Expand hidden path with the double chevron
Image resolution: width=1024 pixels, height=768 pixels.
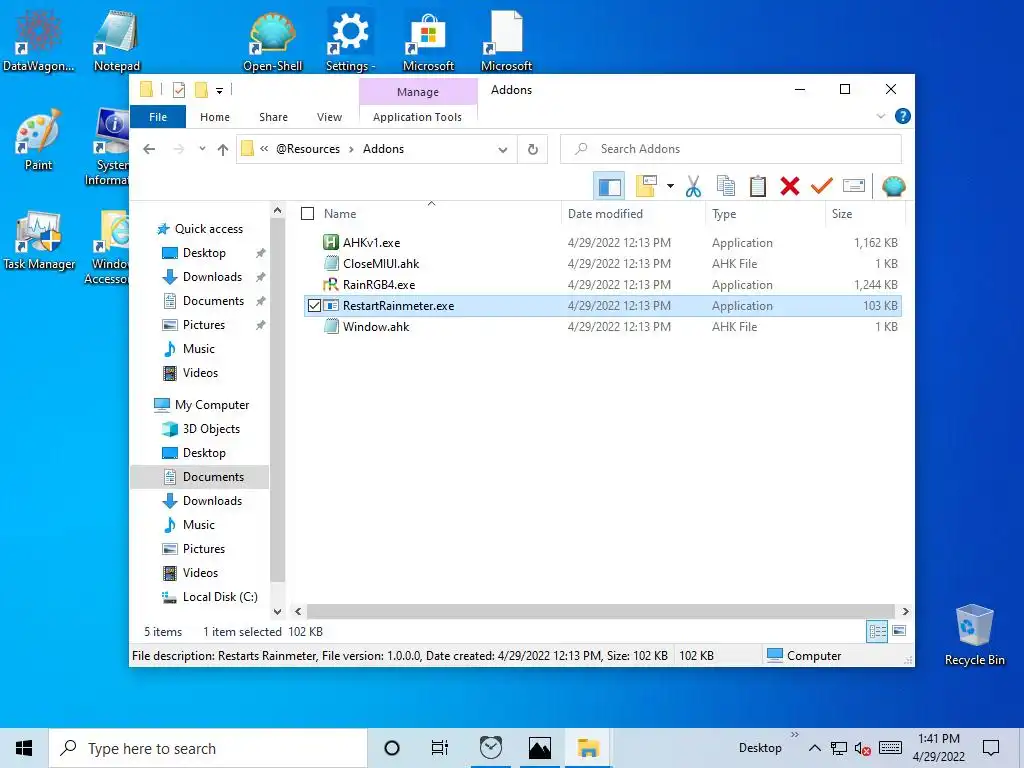(264, 149)
